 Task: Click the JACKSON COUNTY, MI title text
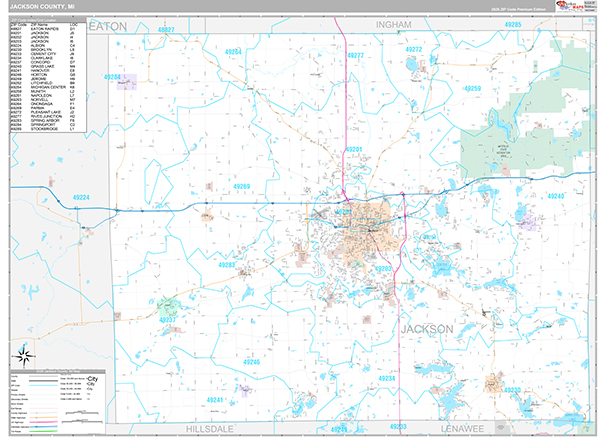coord(42,7)
